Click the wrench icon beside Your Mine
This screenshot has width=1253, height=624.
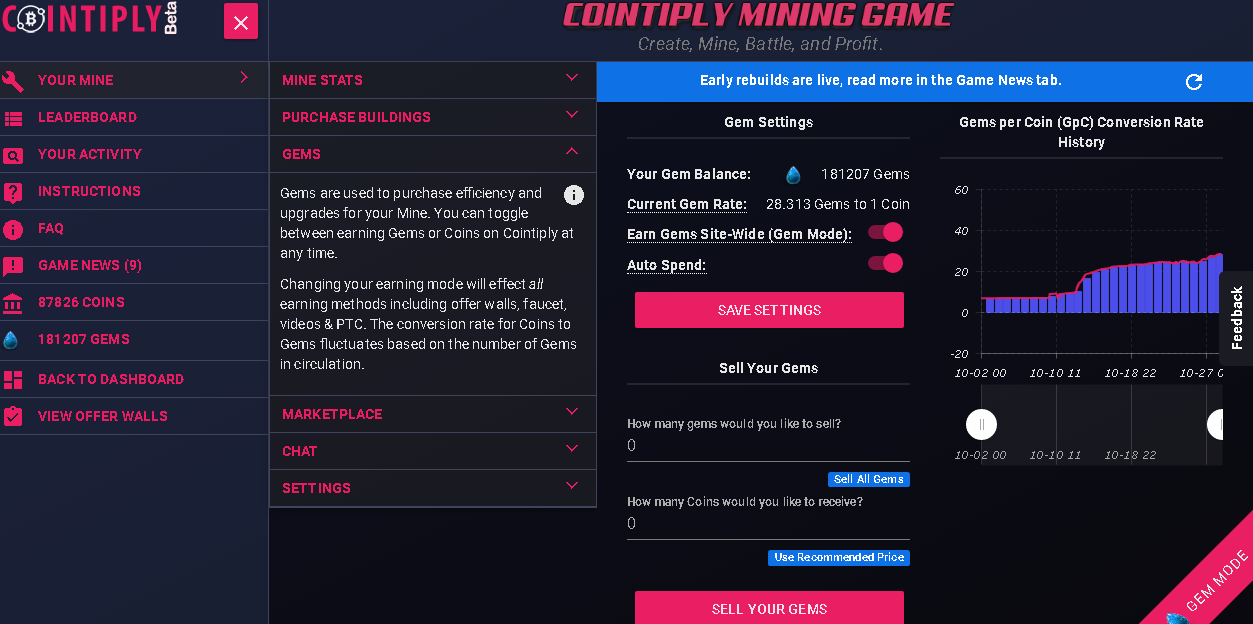tap(13, 81)
